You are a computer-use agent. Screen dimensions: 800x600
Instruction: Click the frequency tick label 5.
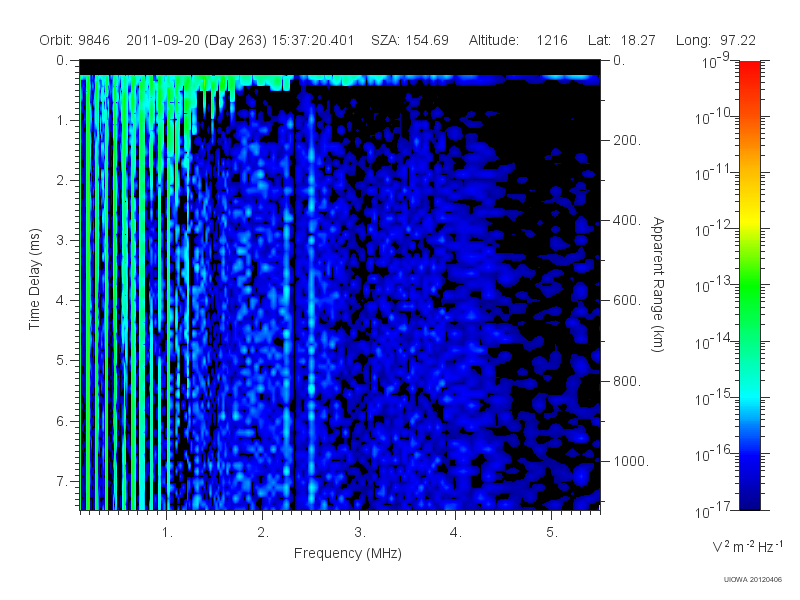click(x=552, y=533)
